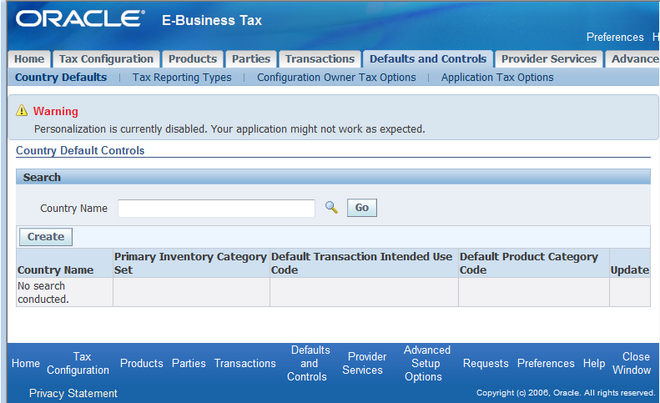Image resolution: width=660 pixels, height=403 pixels.
Task: Open Configuration Owner Tax Options subtab
Action: [336, 77]
